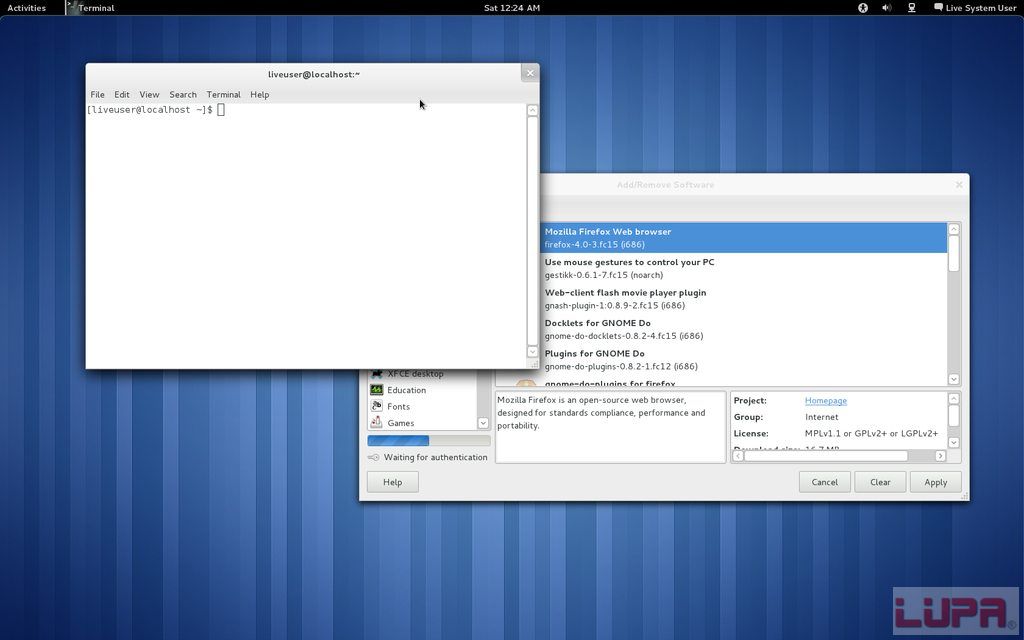The height and width of the screenshot is (640, 1024).
Task: Select the 'Use mouse gestures to control your PC' package
Action: pos(744,268)
